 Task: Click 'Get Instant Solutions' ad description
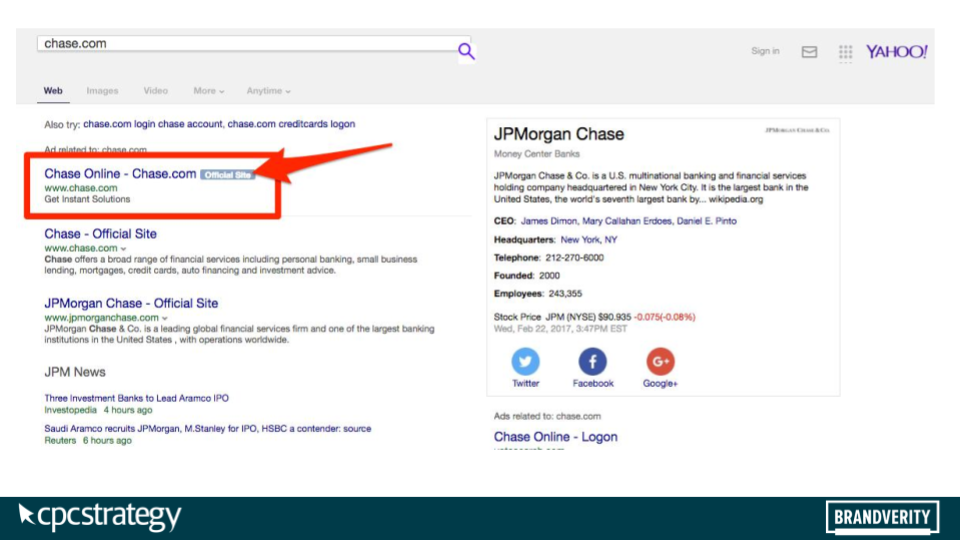click(87, 199)
